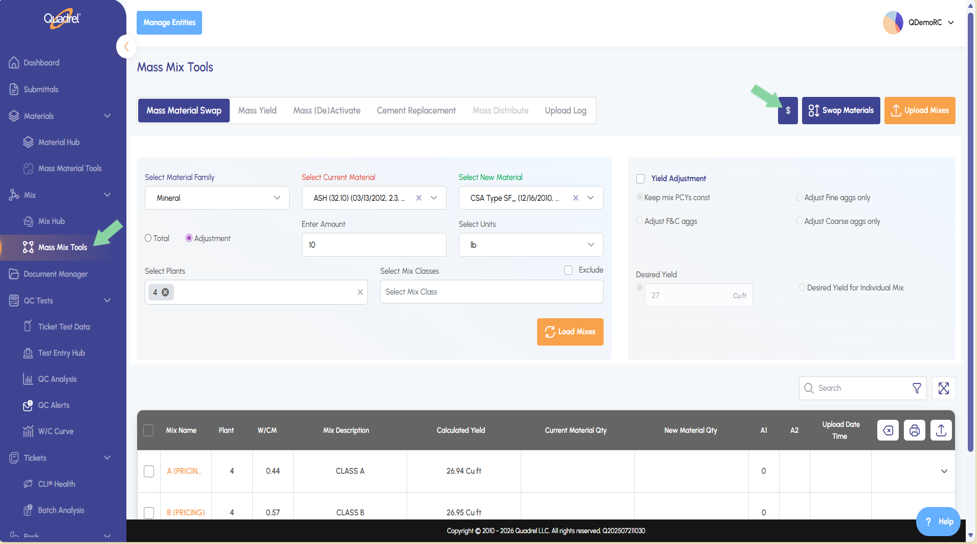Clear the selected current material ASH
977x544 pixels.
coord(419,198)
